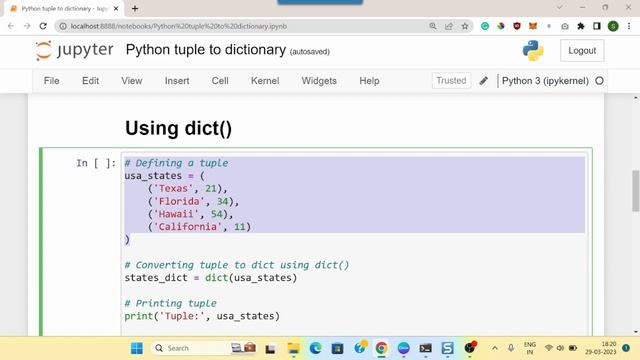Click the browser forward arrow

[27, 26]
